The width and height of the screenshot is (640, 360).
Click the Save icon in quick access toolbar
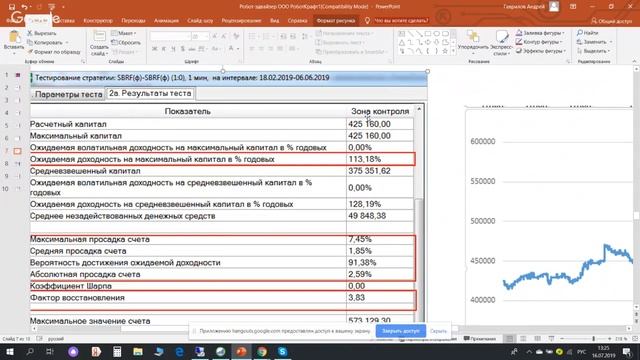tap(12, 7)
